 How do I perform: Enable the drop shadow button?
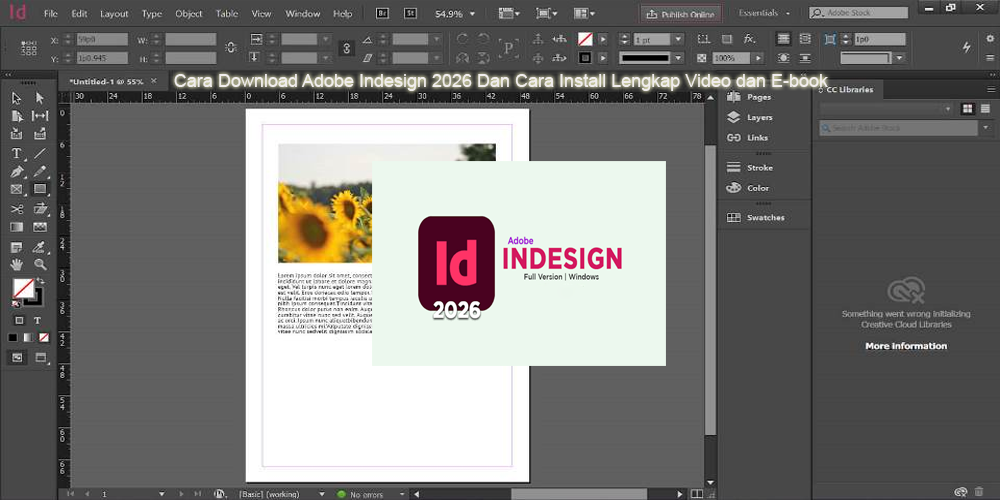726,39
